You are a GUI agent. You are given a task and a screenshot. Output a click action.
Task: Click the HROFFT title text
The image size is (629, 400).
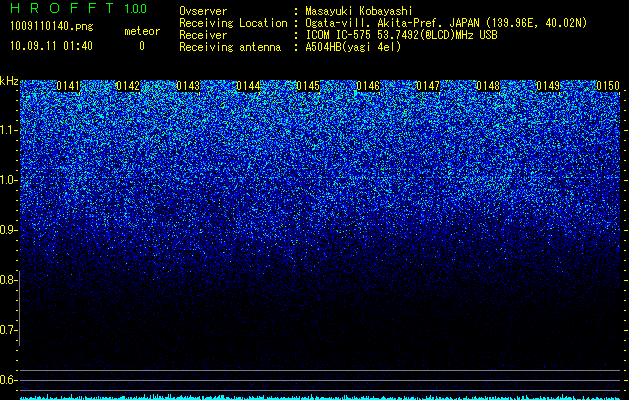pyautogui.click(x=61, y=8)
